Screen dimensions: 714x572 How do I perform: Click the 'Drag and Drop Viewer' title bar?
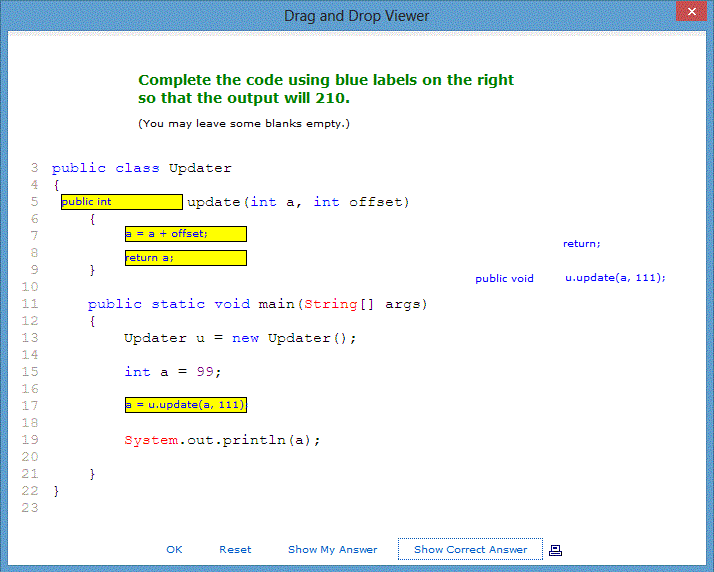(x=356, y=15)
